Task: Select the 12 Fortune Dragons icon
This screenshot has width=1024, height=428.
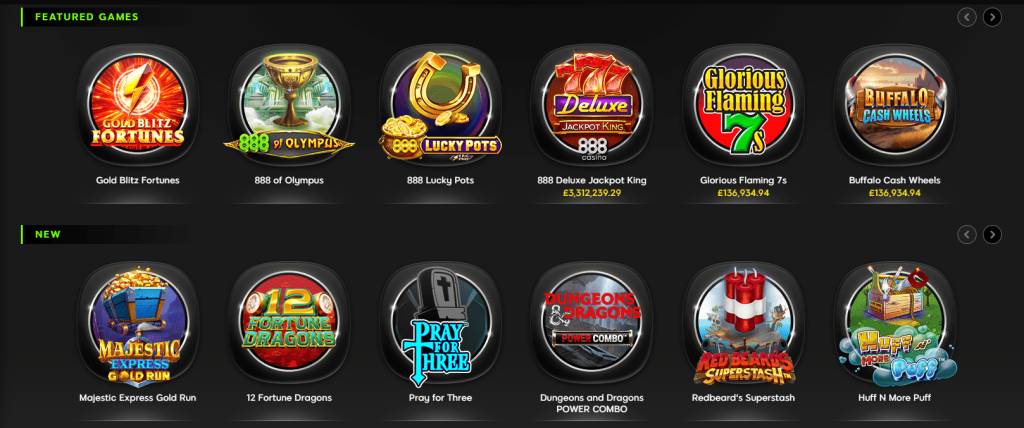Action: click(x=289, y=323)
